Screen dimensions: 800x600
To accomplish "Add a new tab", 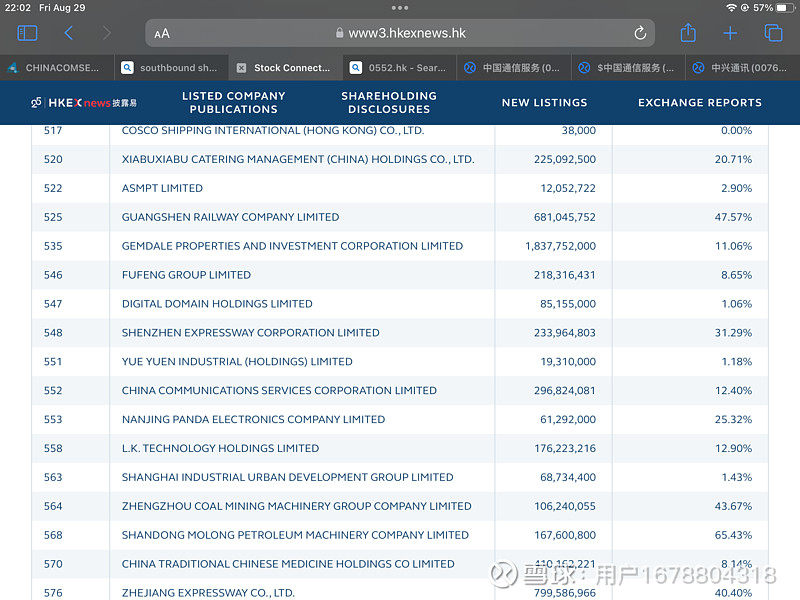I will point(730,33).
